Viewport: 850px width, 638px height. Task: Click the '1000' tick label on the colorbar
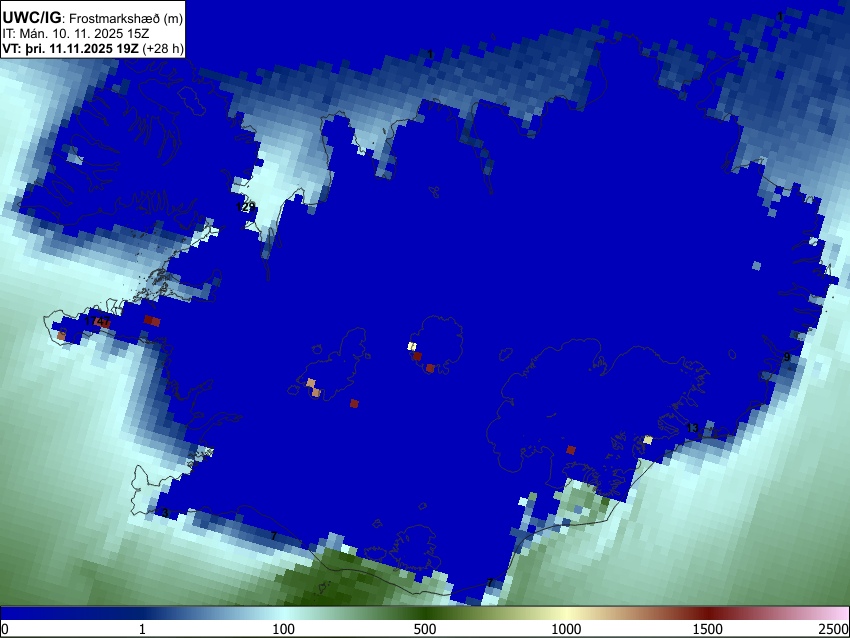click(566, 629)
